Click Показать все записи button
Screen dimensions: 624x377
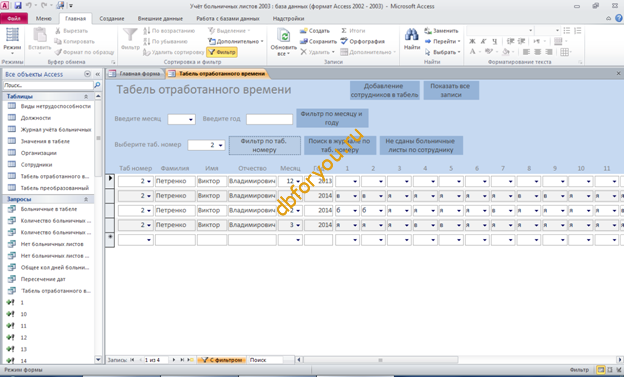(450, 90)
